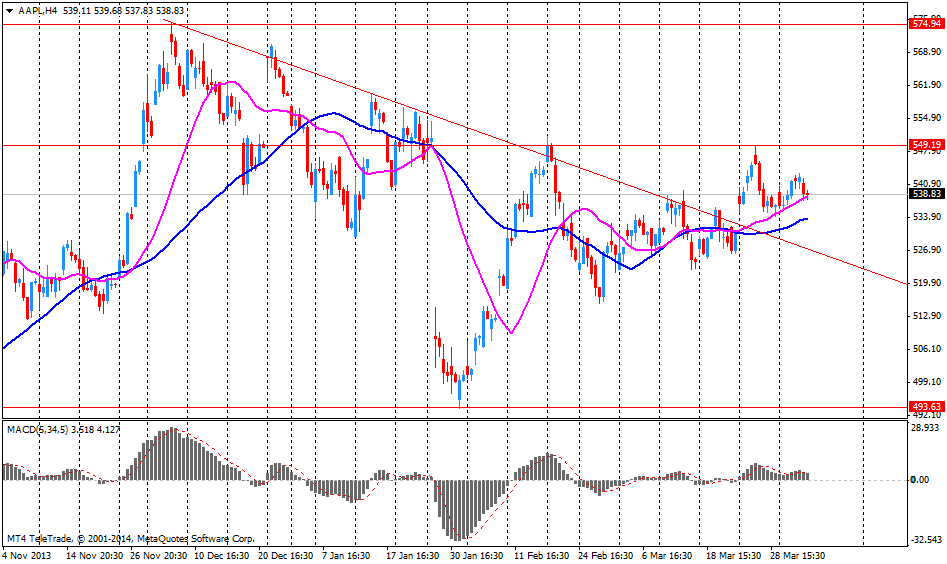Select the horizontal resistance line at 574.94
The image size is (947, 564).
(x=453, y=25)
